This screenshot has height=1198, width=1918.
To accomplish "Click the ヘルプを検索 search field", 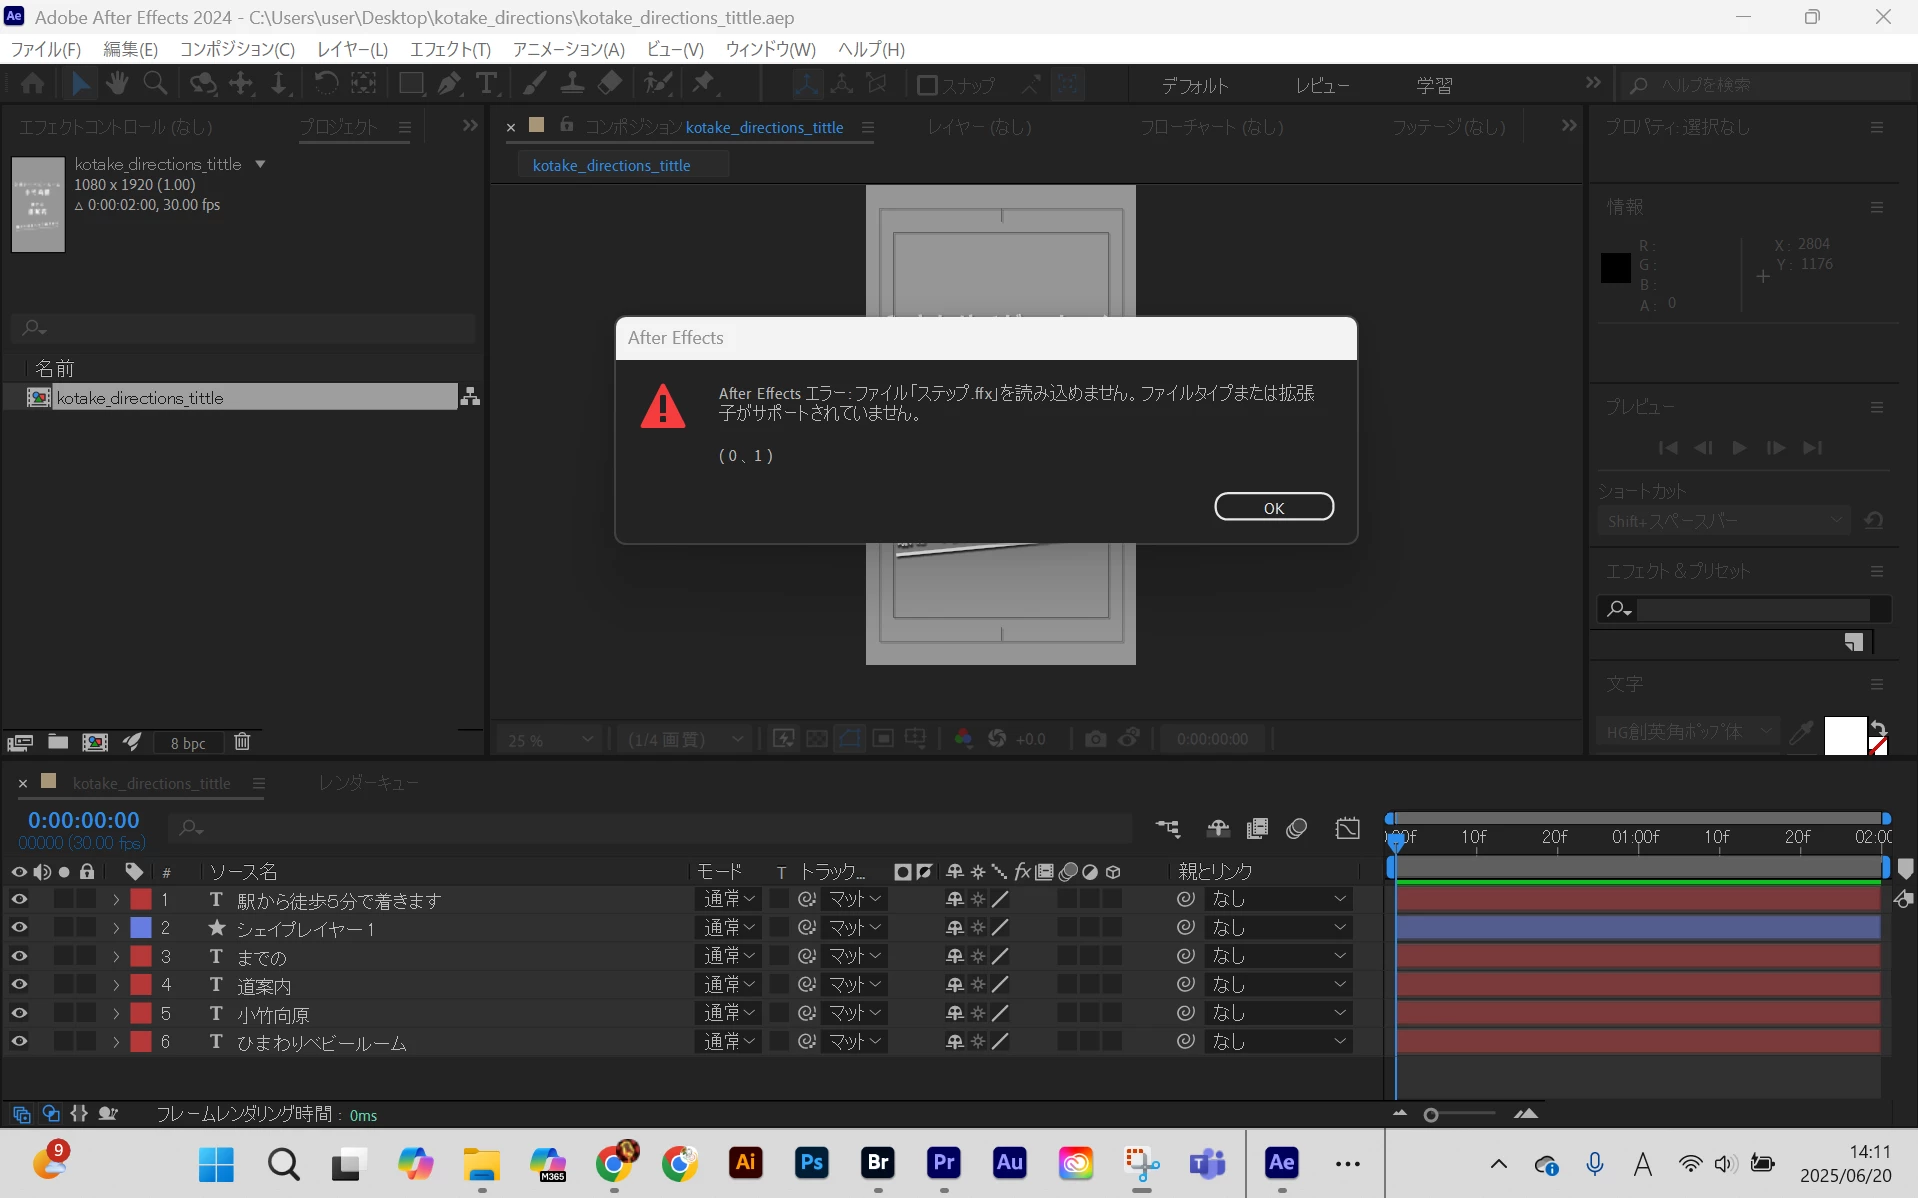I will [1767, 86].
